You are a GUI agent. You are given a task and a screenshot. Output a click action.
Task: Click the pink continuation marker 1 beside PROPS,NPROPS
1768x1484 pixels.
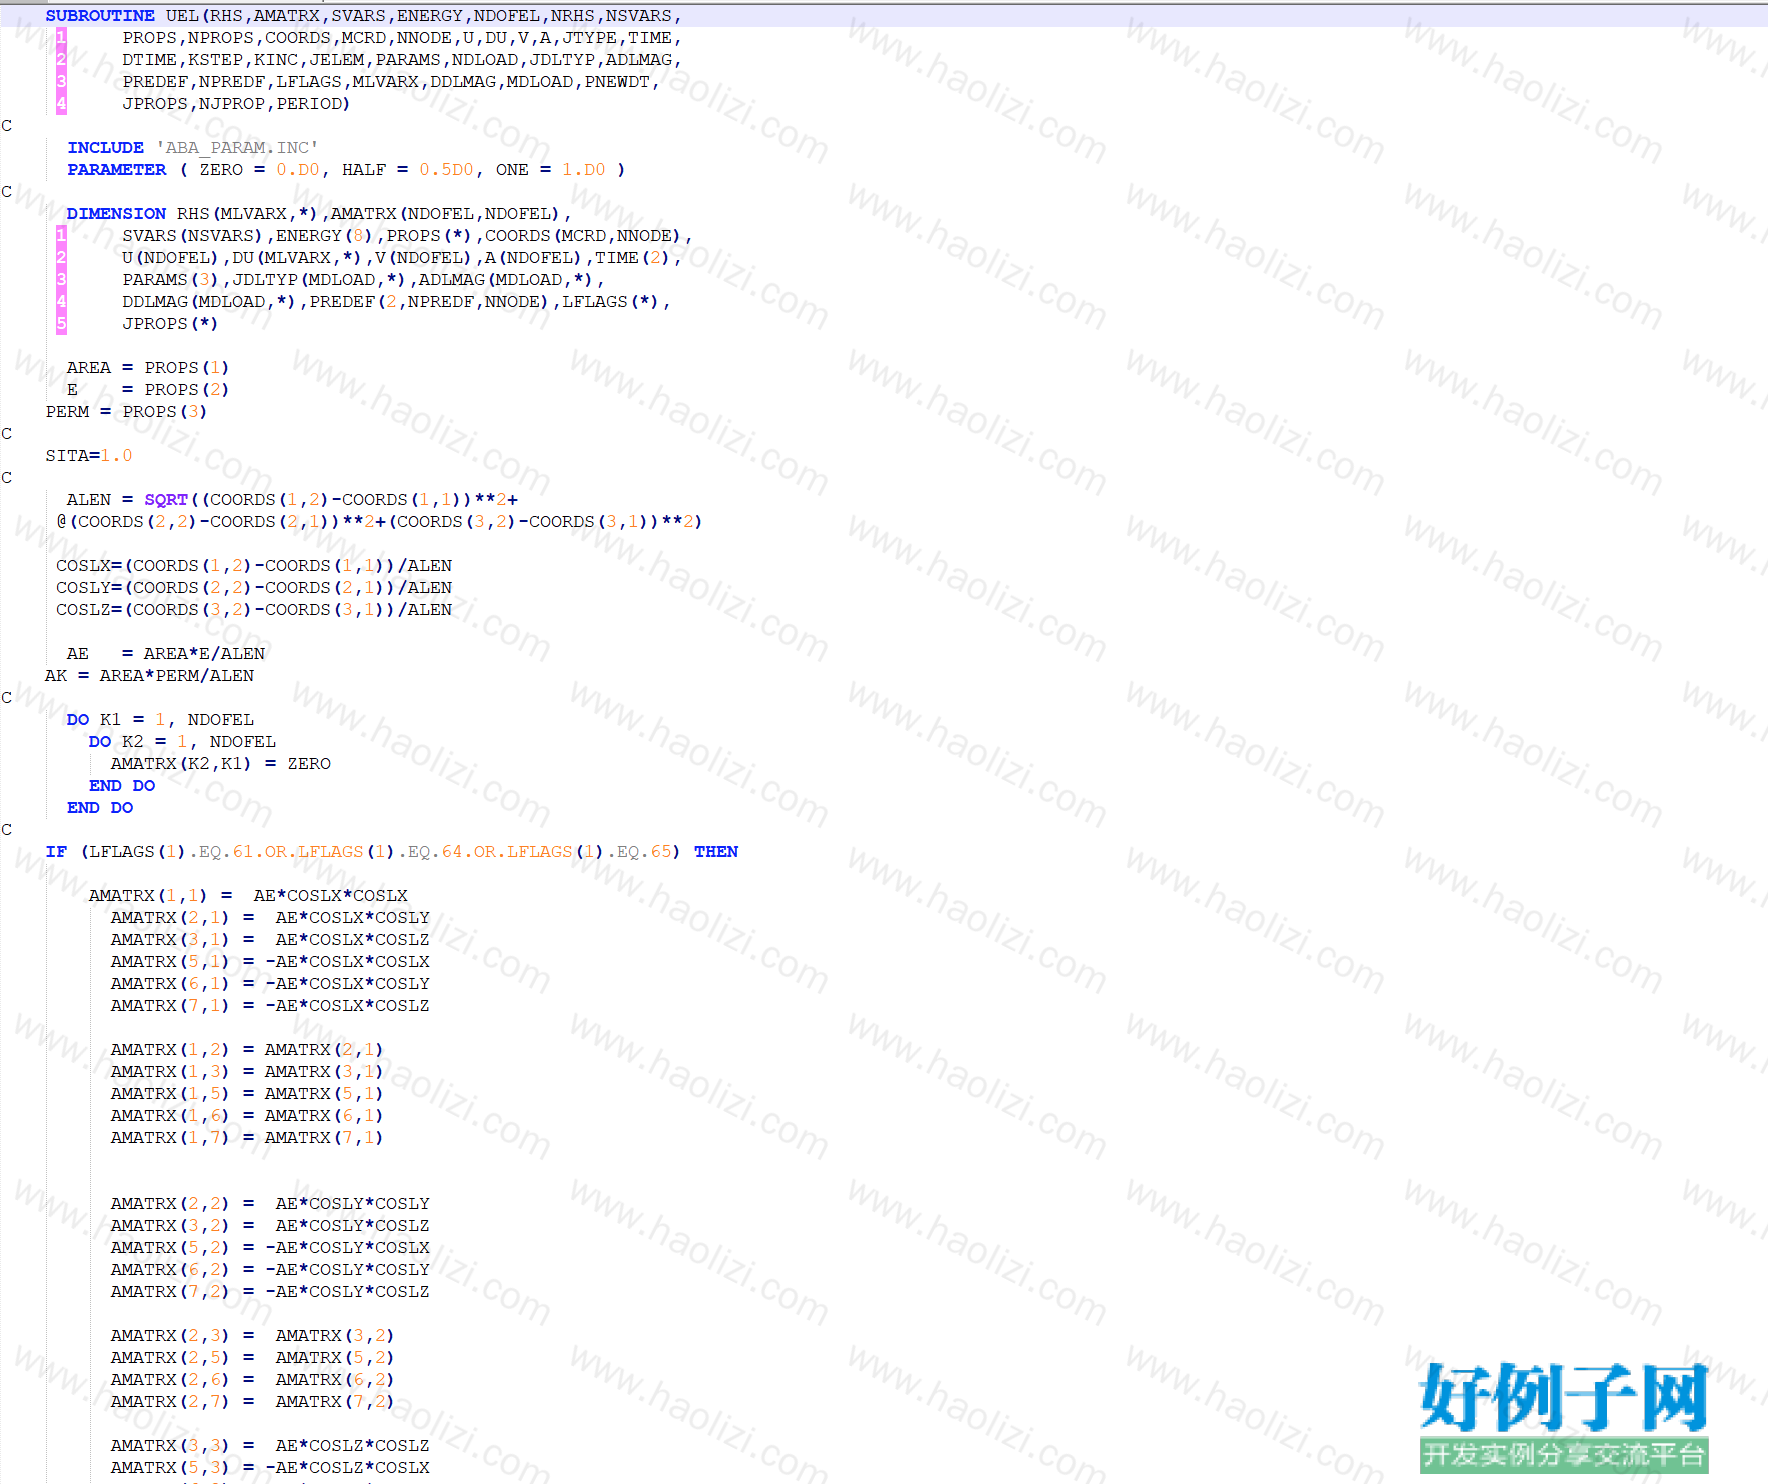click(61, 38)
